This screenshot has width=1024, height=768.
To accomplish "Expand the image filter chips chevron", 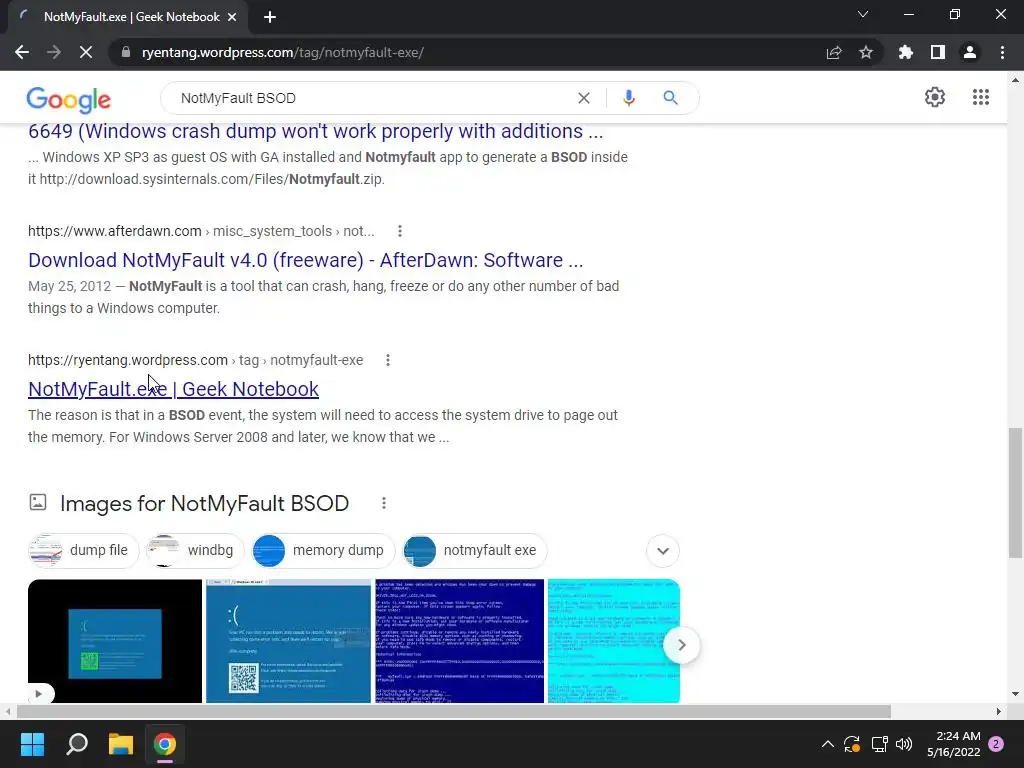I will pyautogui.click(x=663, y=551).
